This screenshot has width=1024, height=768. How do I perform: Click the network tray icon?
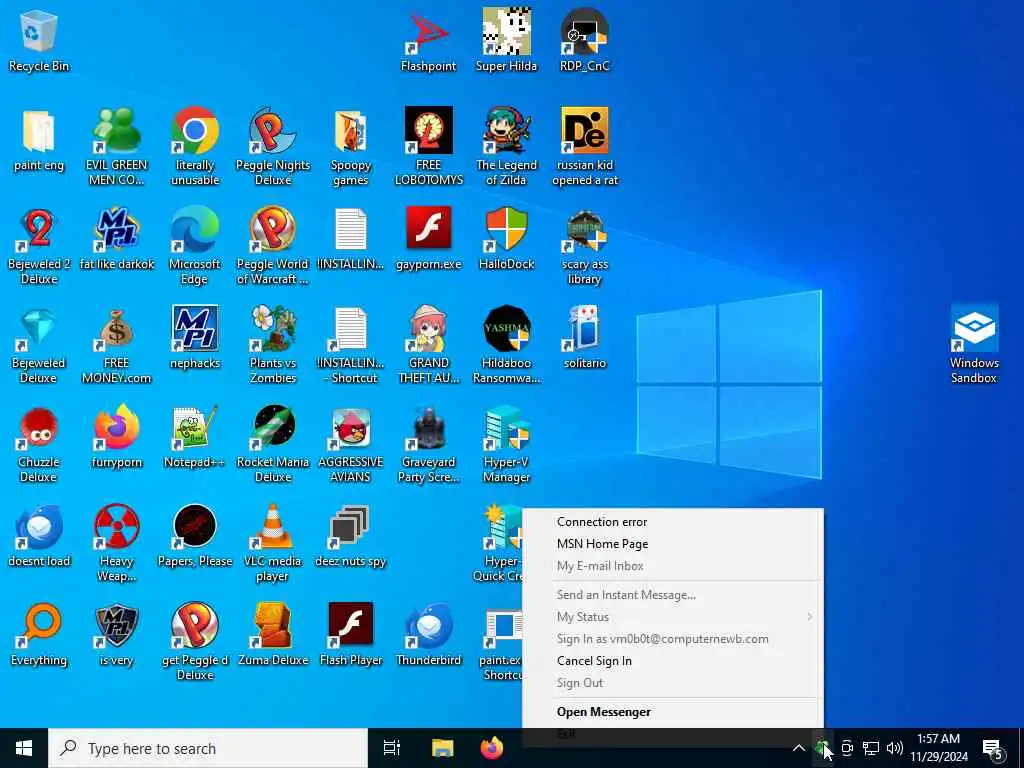click(x=871, y=748)
